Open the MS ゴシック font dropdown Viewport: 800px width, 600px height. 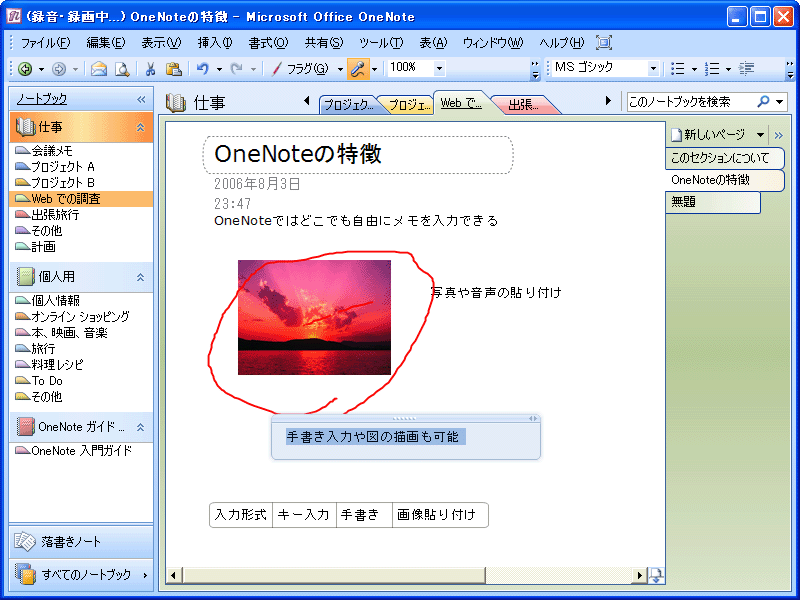pyautogui.click(x=653, y=68)
